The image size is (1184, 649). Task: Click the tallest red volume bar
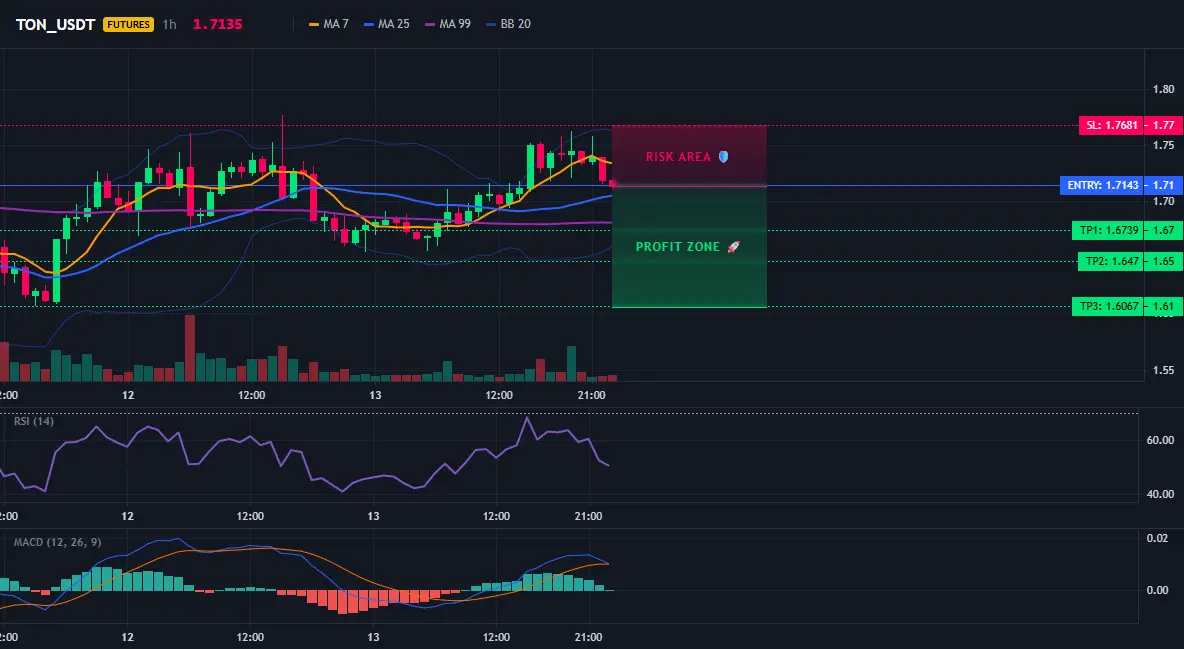[190, 348]
